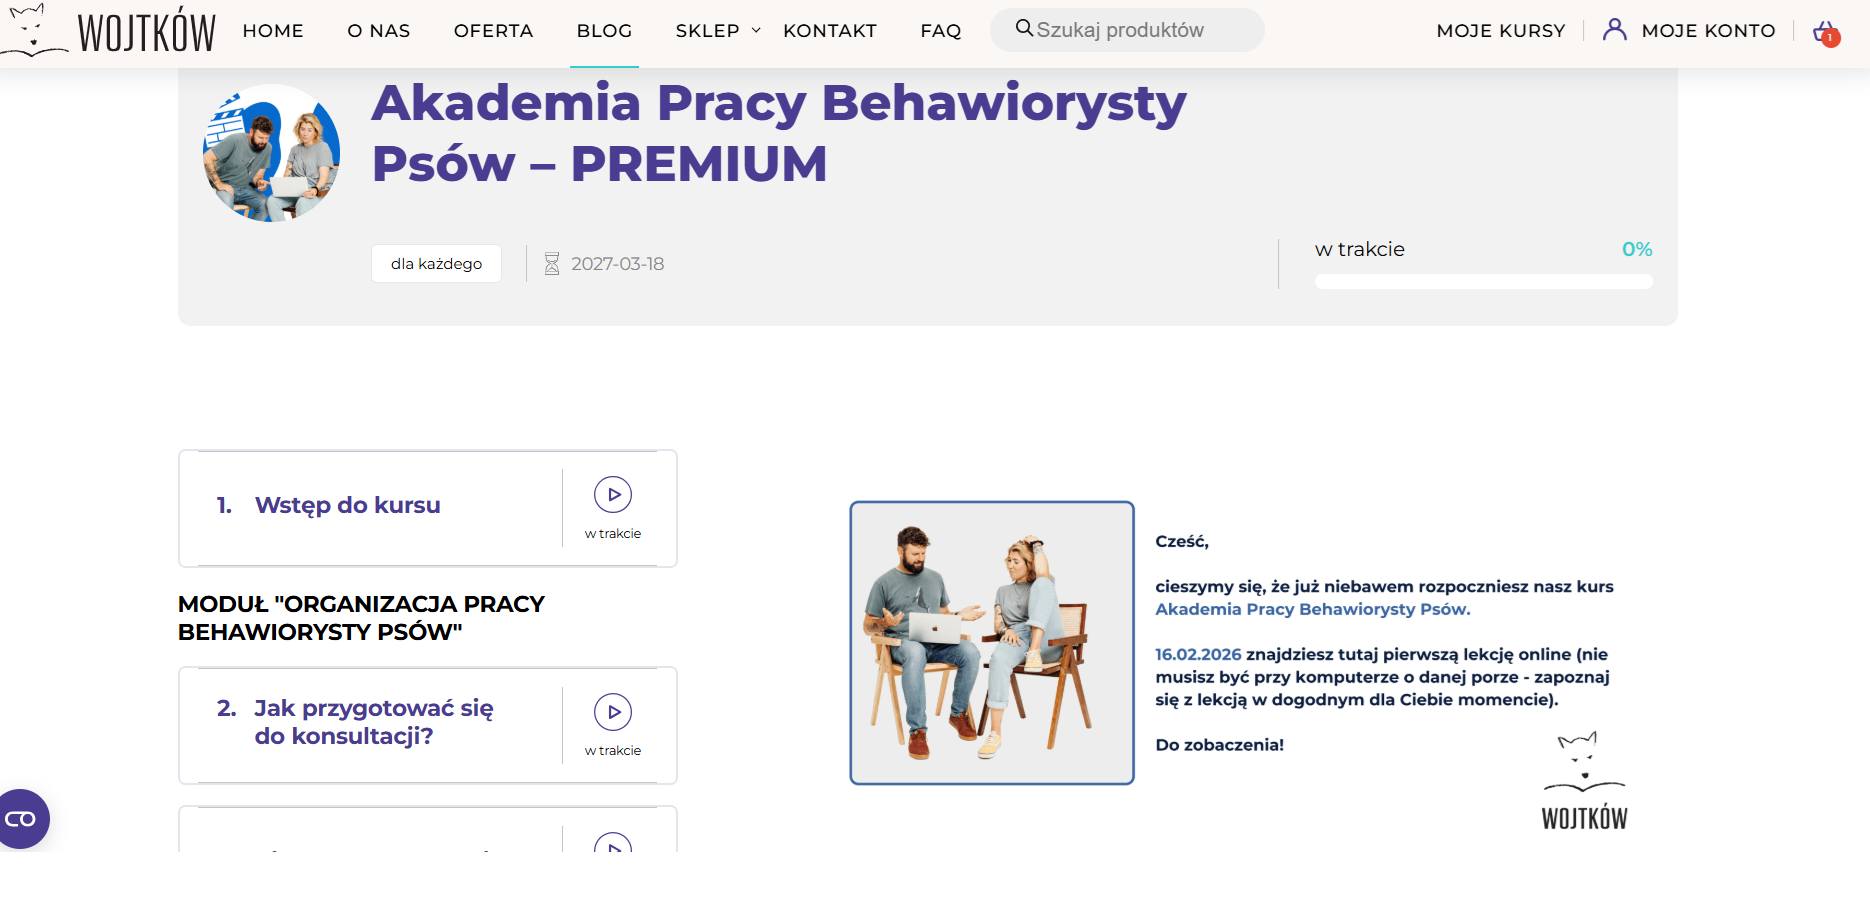Open the shopping cart icon

1825,32
